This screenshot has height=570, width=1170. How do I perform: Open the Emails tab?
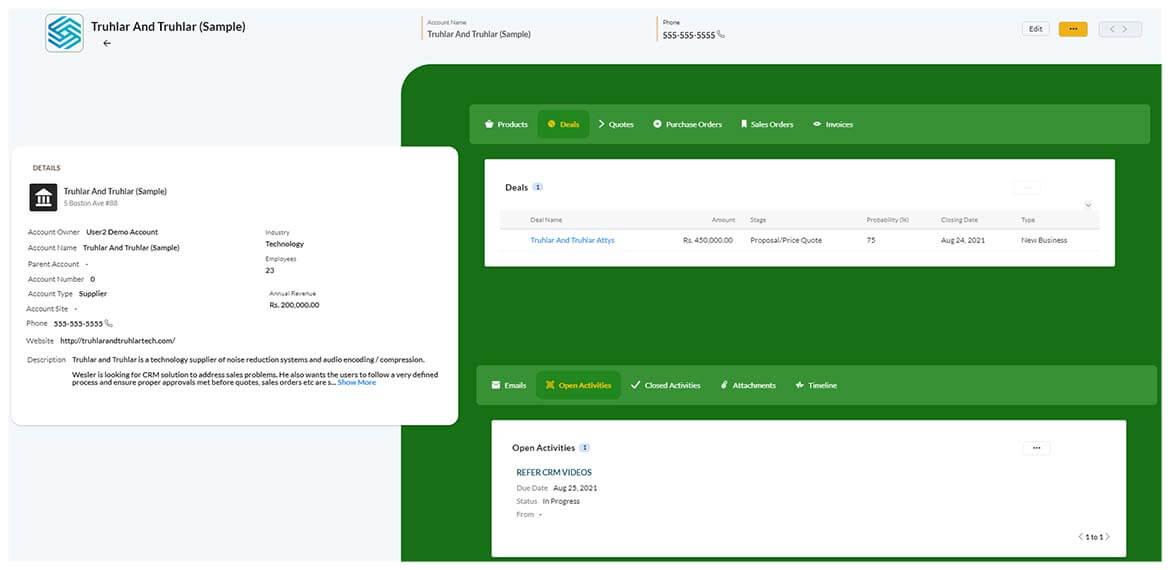point(509,385)
